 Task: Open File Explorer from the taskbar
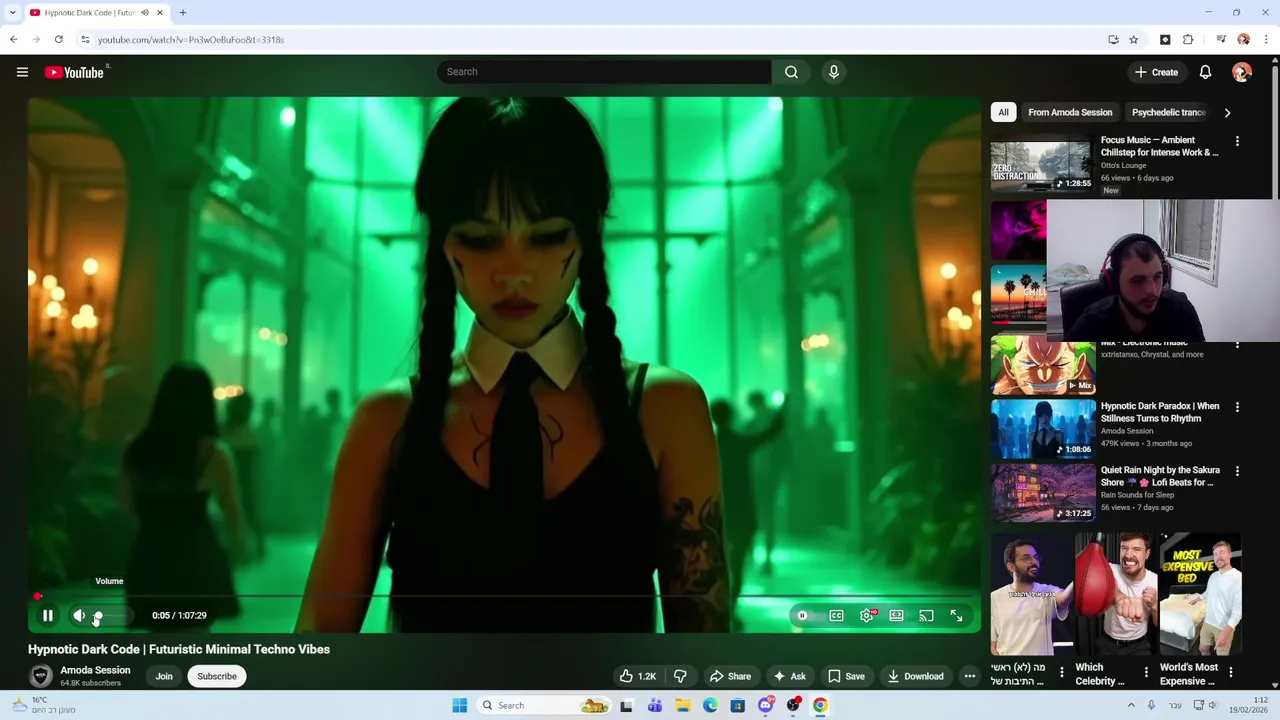(x=682, y=705)
